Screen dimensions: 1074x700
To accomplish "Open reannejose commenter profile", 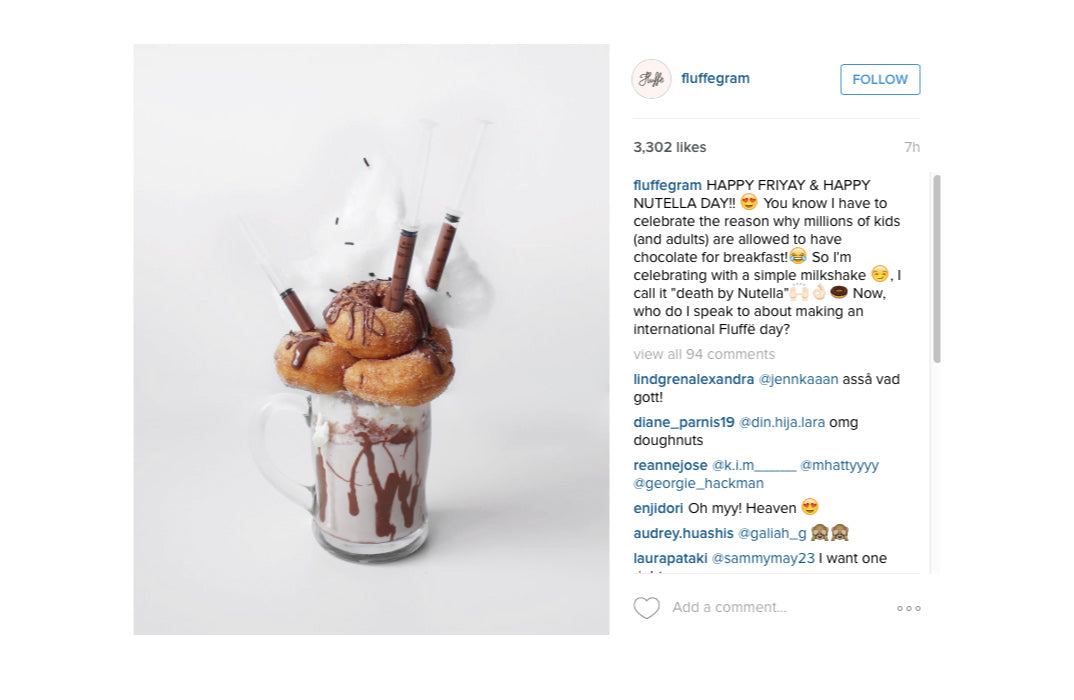I will [670, 466].
